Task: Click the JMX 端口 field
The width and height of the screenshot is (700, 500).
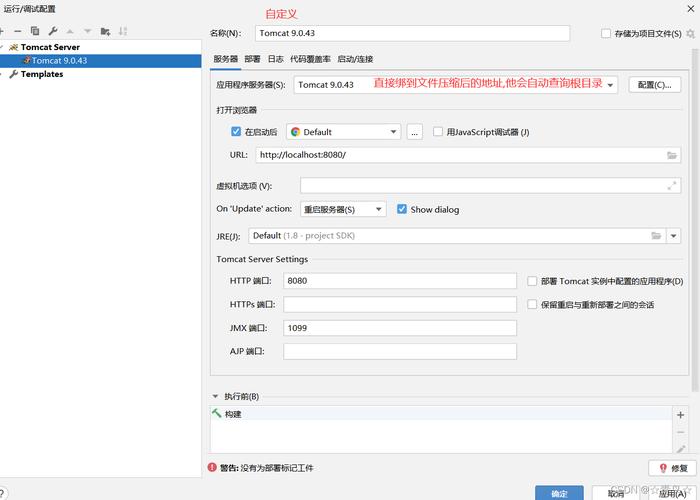Action: [400, 328]
